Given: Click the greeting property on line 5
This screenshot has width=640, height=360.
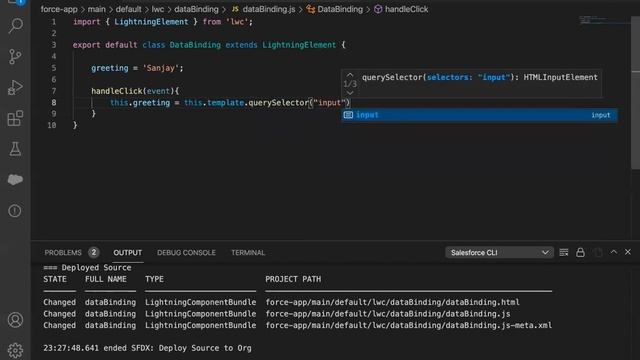Looking at the screenshot, I should [x=109, y=68].
